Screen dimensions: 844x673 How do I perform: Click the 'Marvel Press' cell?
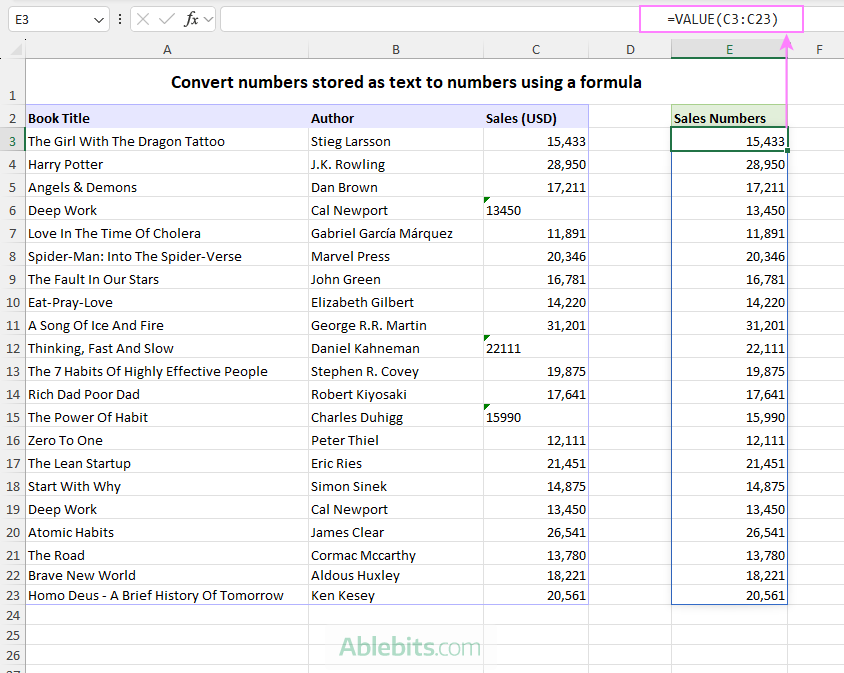click(396, 256)
